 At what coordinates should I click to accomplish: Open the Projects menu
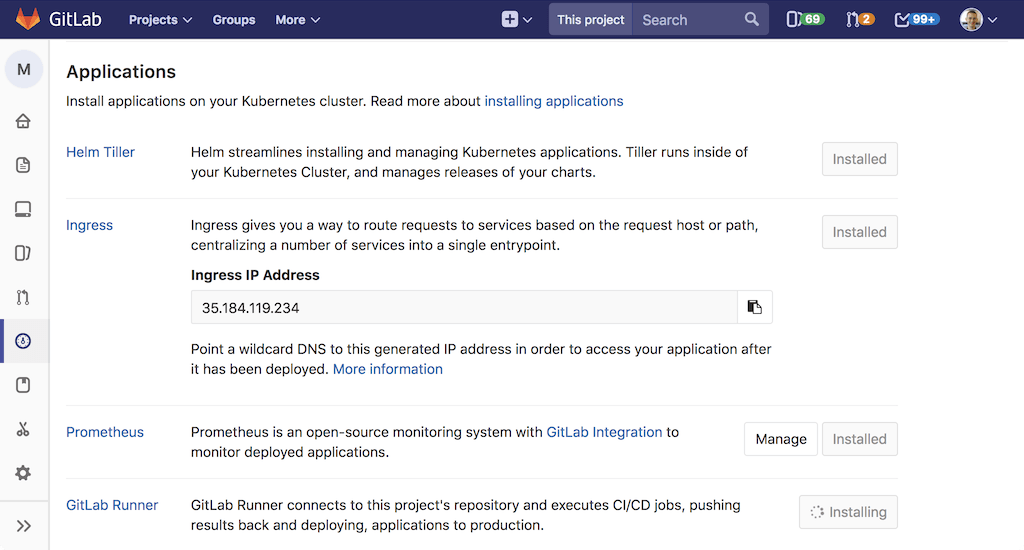[160, 20]
